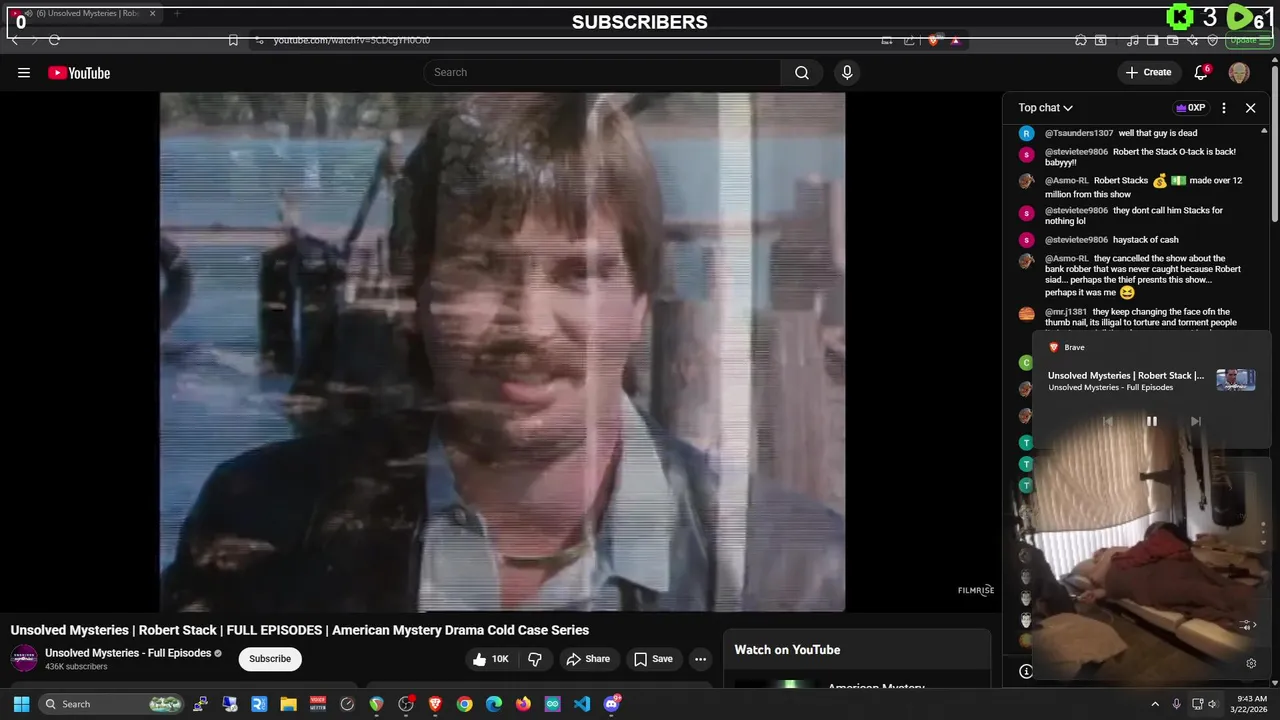Open the Unsolved Mysteries channel avatar
Image resolution: width=1280 pixels, height=720 pixels.
[x=24, y=658]
